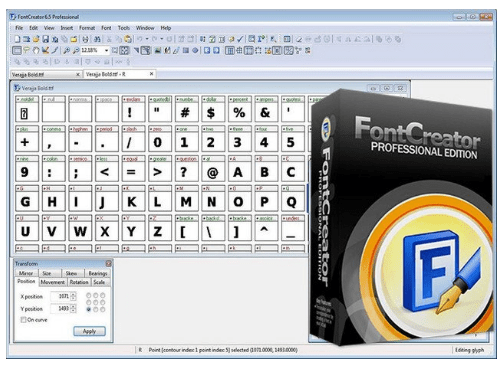This screenshot has height=365, width=504.
Task: Select the middle-left anchor radio button
Action: pyautogui.click(x=89, y=302)
